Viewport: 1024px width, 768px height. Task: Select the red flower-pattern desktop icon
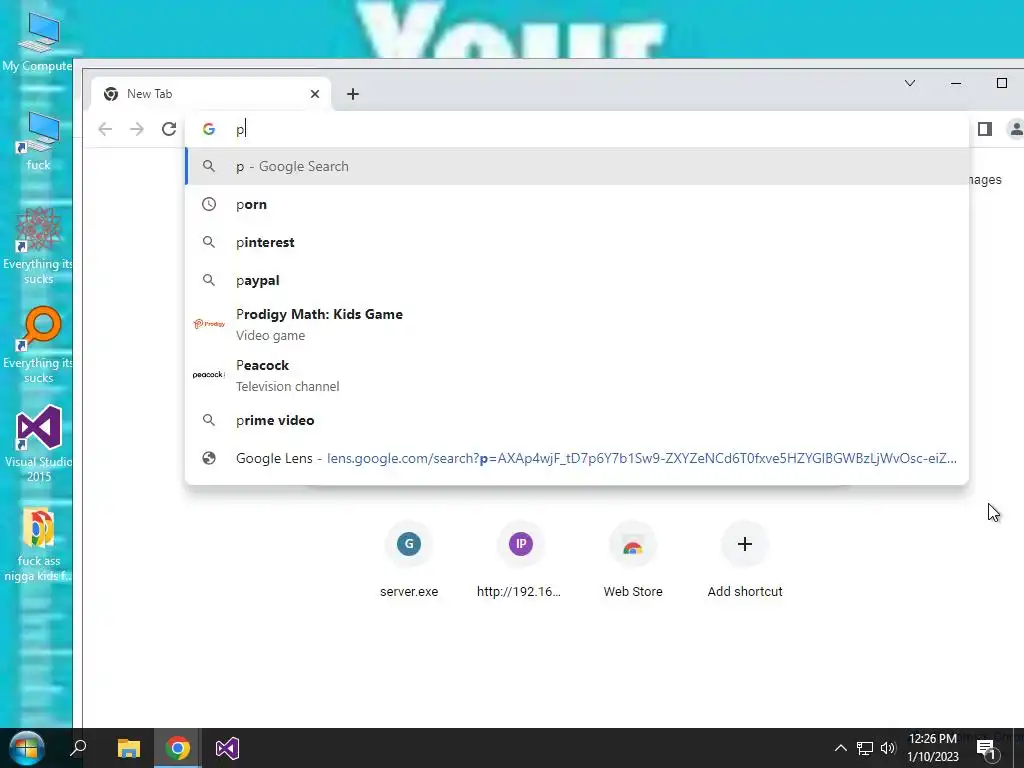click(x=38, y=246)
